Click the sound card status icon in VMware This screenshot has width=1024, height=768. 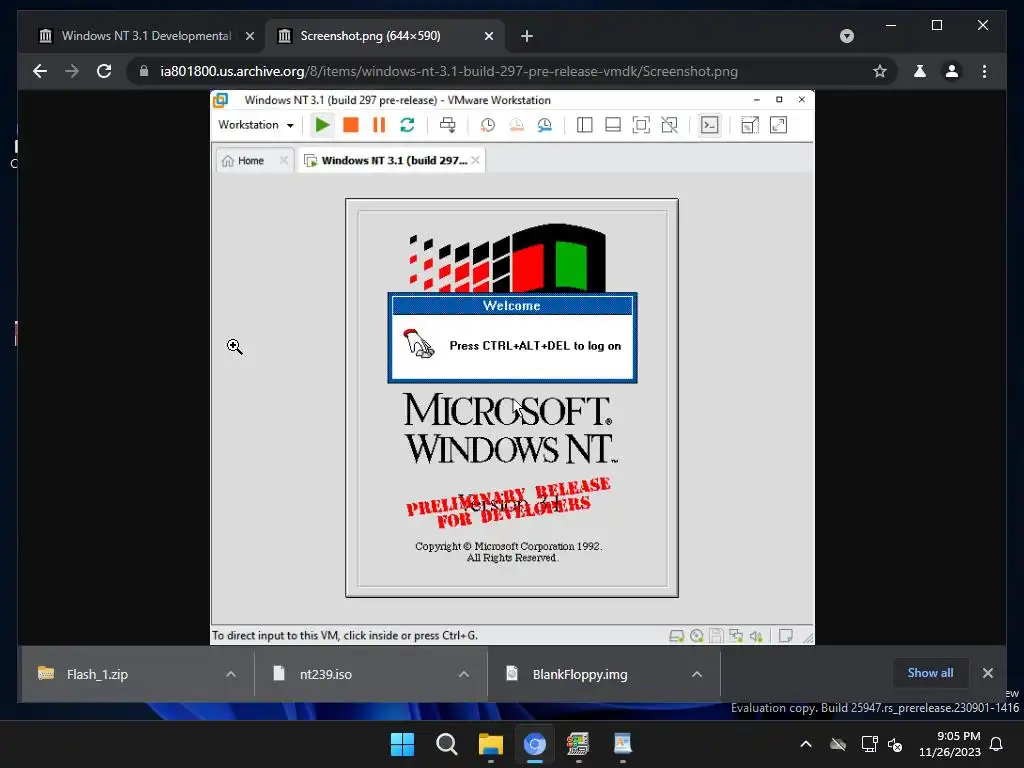pos(756,636)
